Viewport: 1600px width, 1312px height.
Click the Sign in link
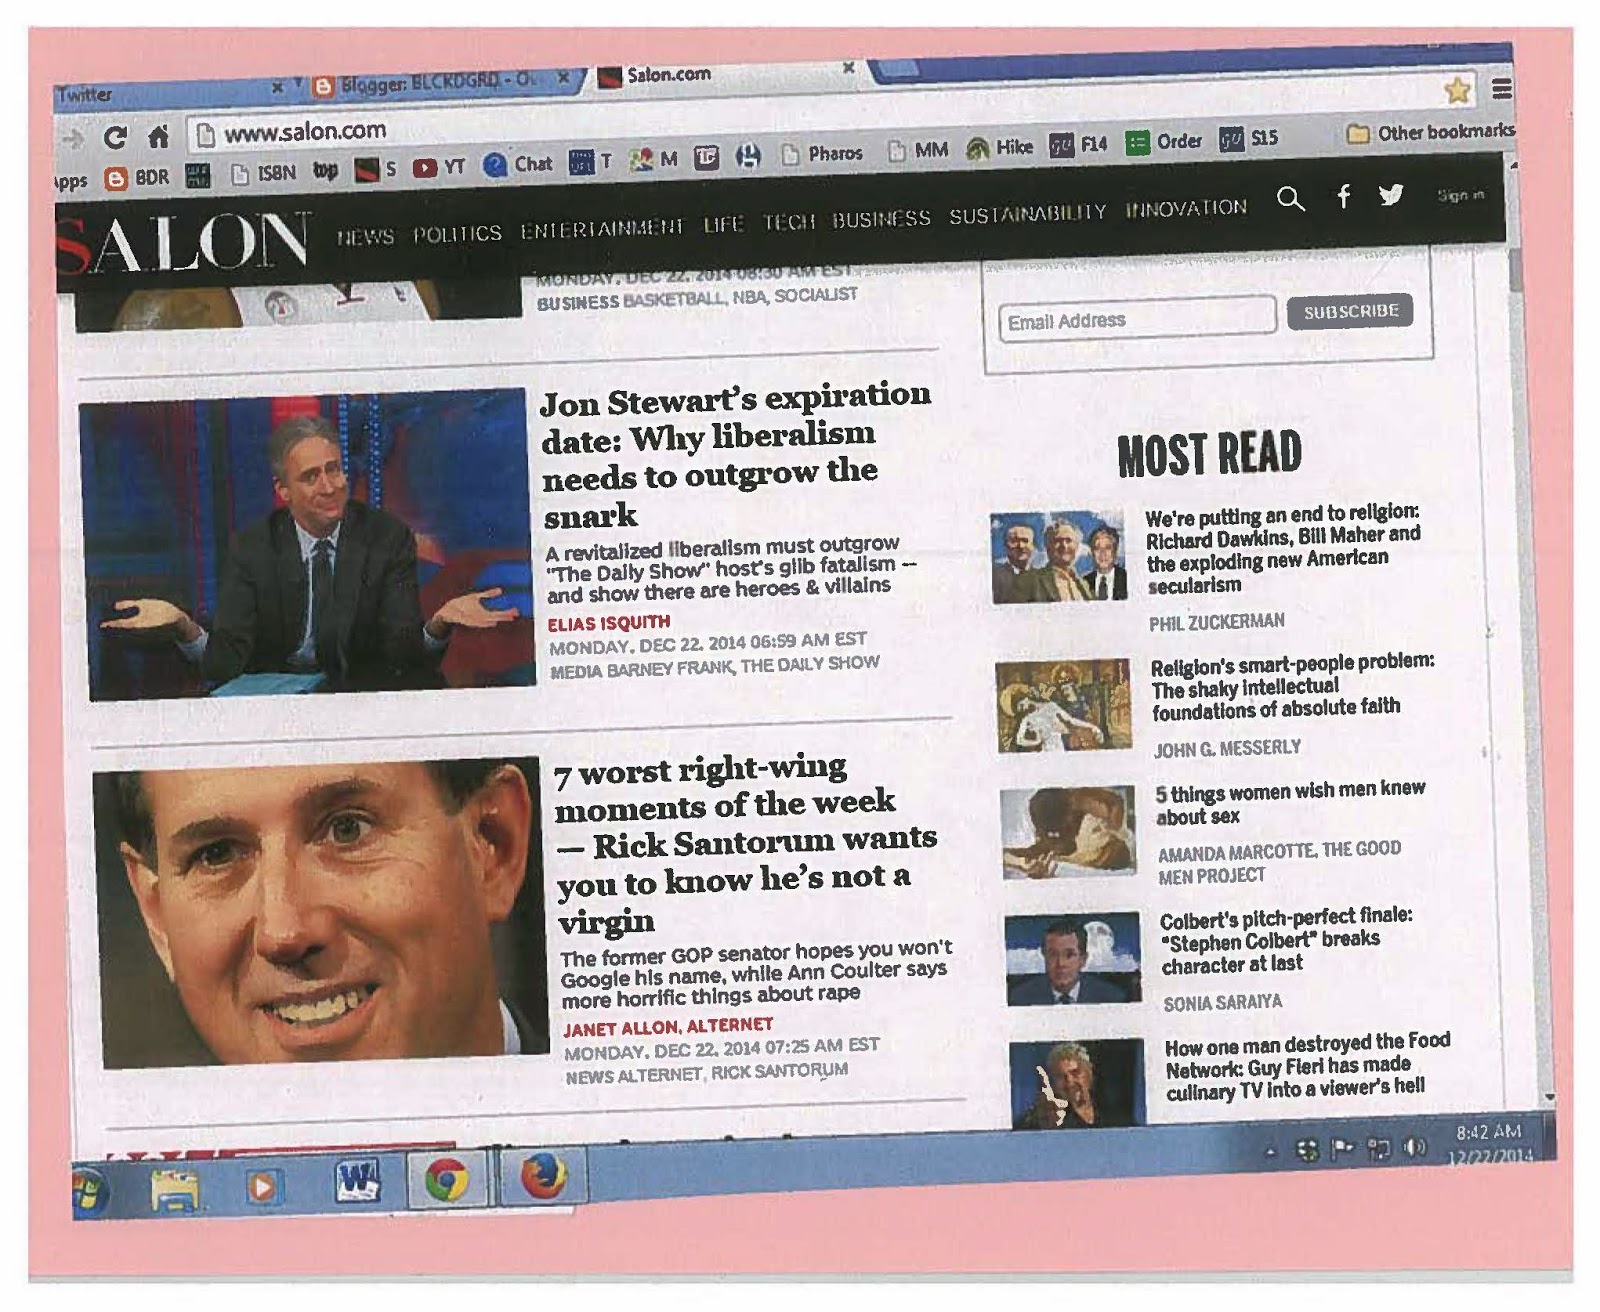[1460, 195]
